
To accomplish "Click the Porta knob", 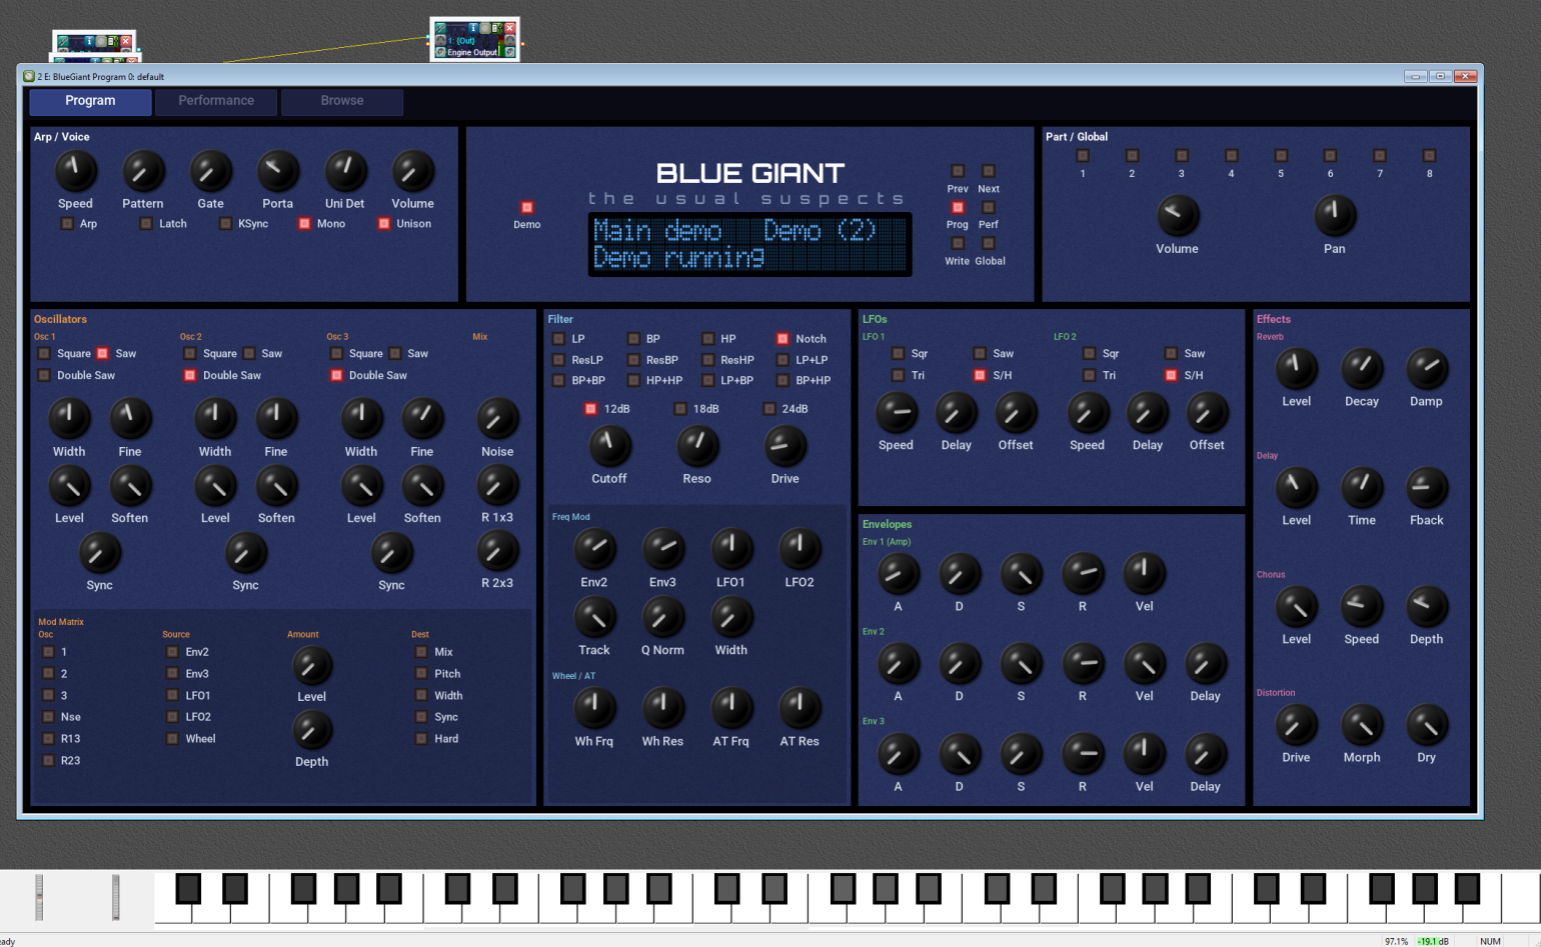I will 278,172.
